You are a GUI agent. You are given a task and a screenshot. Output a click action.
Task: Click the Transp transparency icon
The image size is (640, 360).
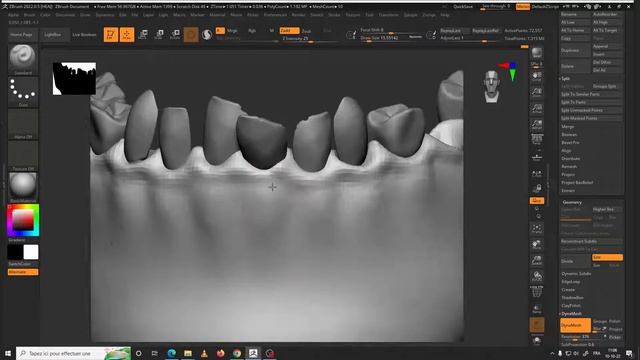tap(537, 309)
